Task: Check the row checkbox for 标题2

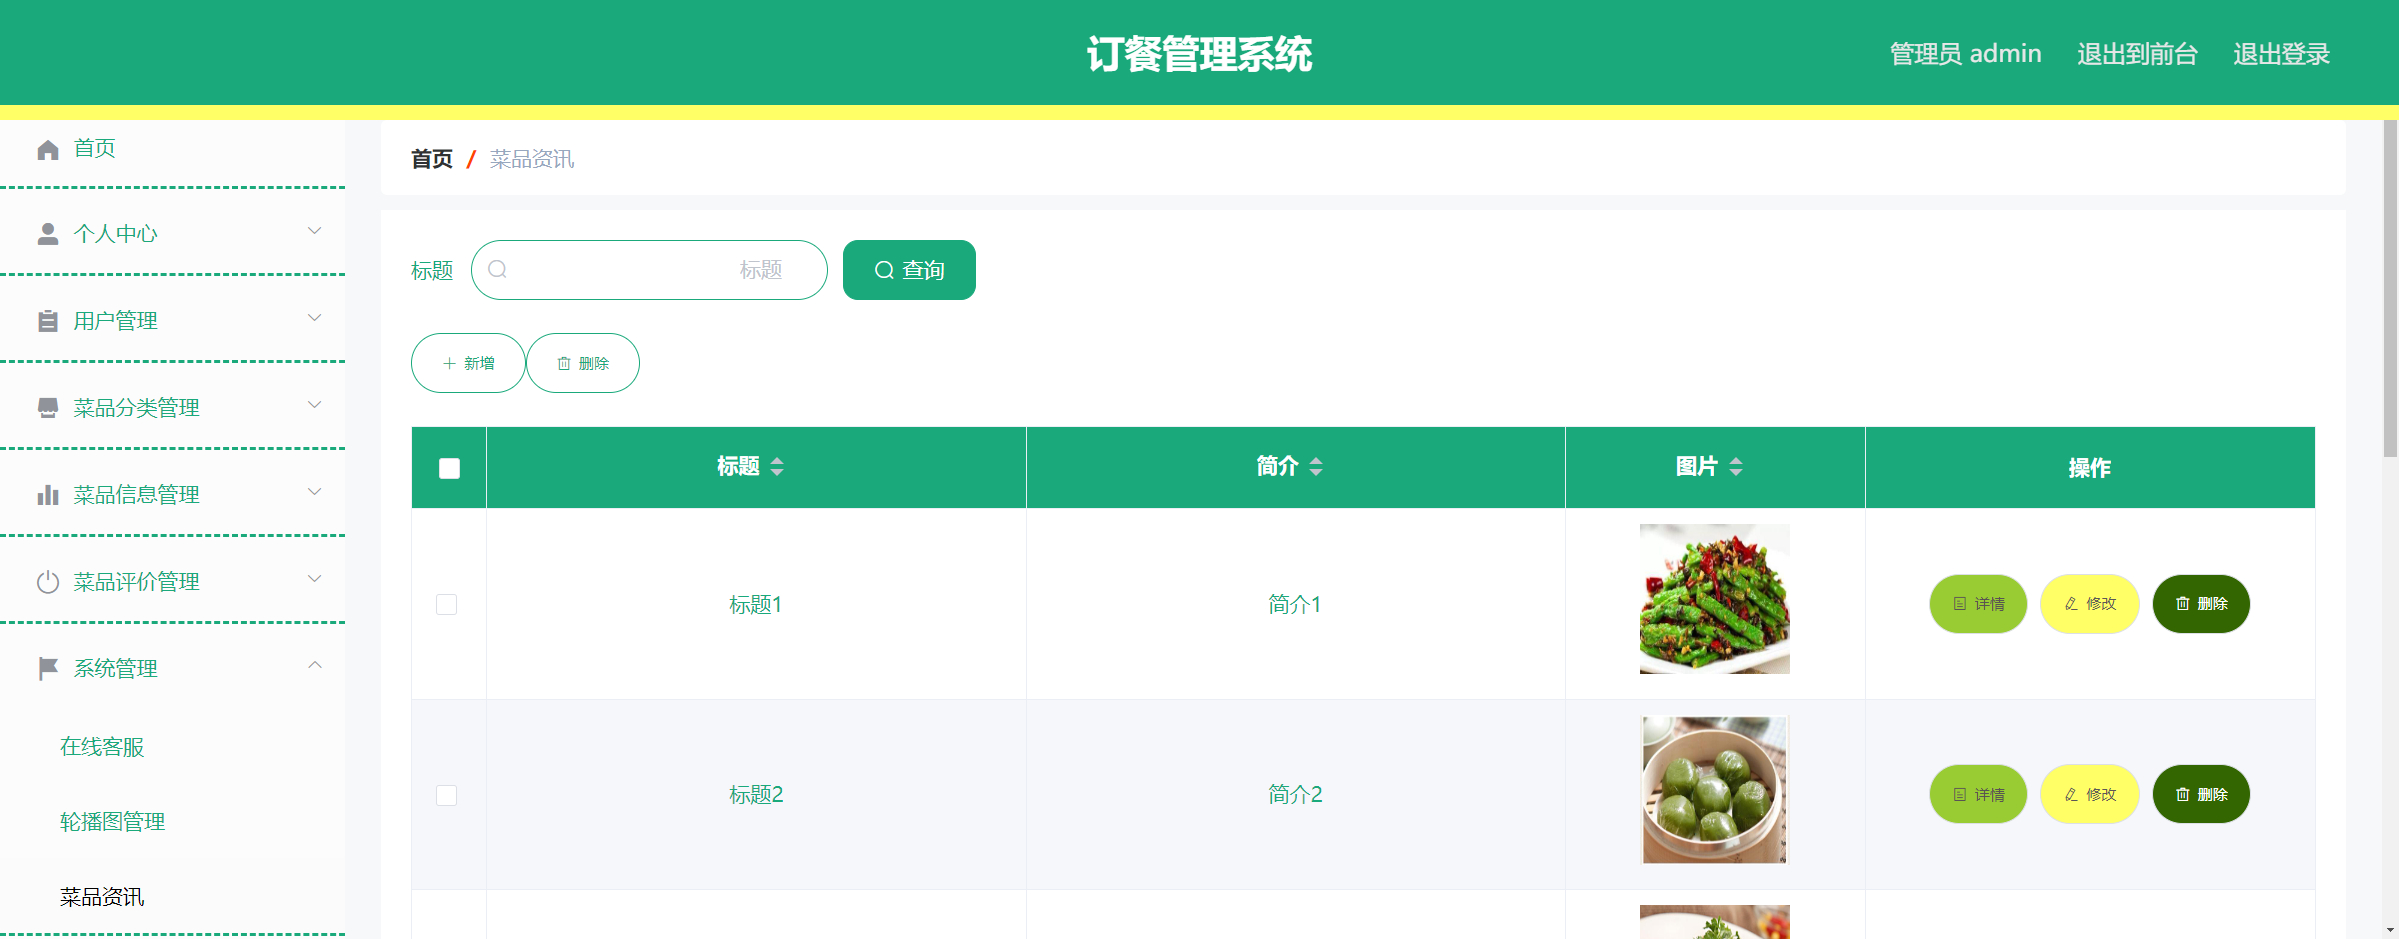Action: pos(447,795)
